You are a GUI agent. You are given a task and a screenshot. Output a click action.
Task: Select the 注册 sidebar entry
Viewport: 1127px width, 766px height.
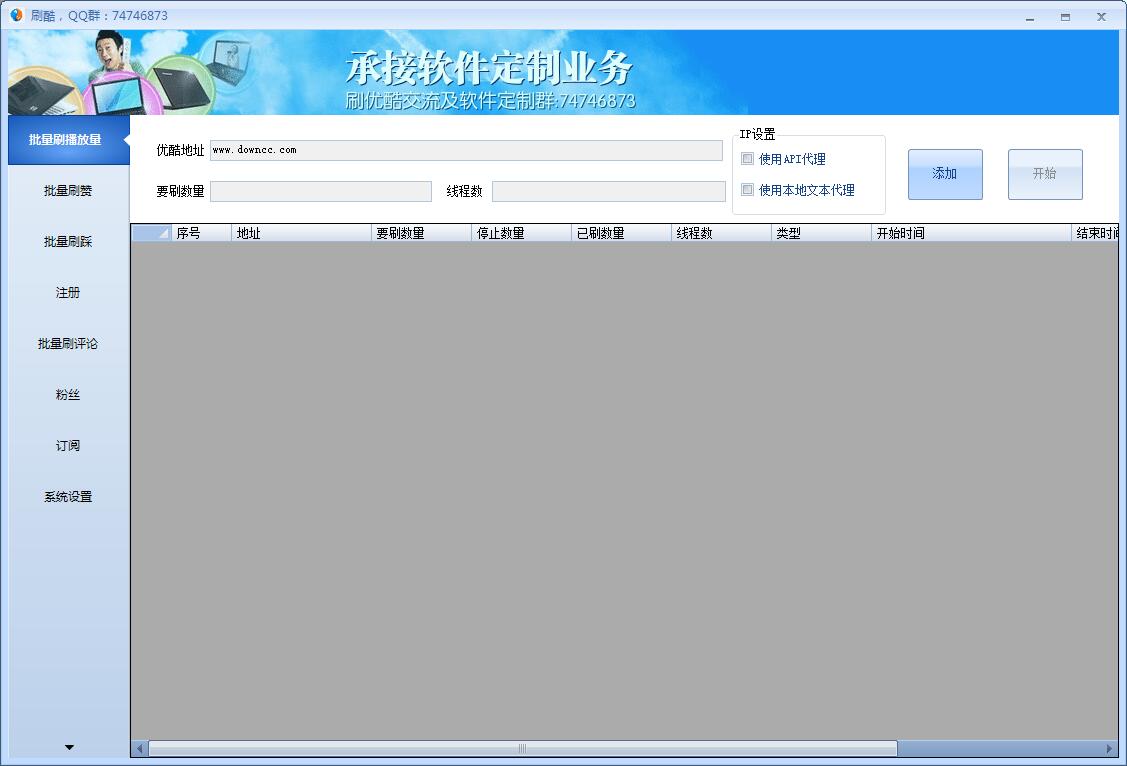[x=66, y=292]
